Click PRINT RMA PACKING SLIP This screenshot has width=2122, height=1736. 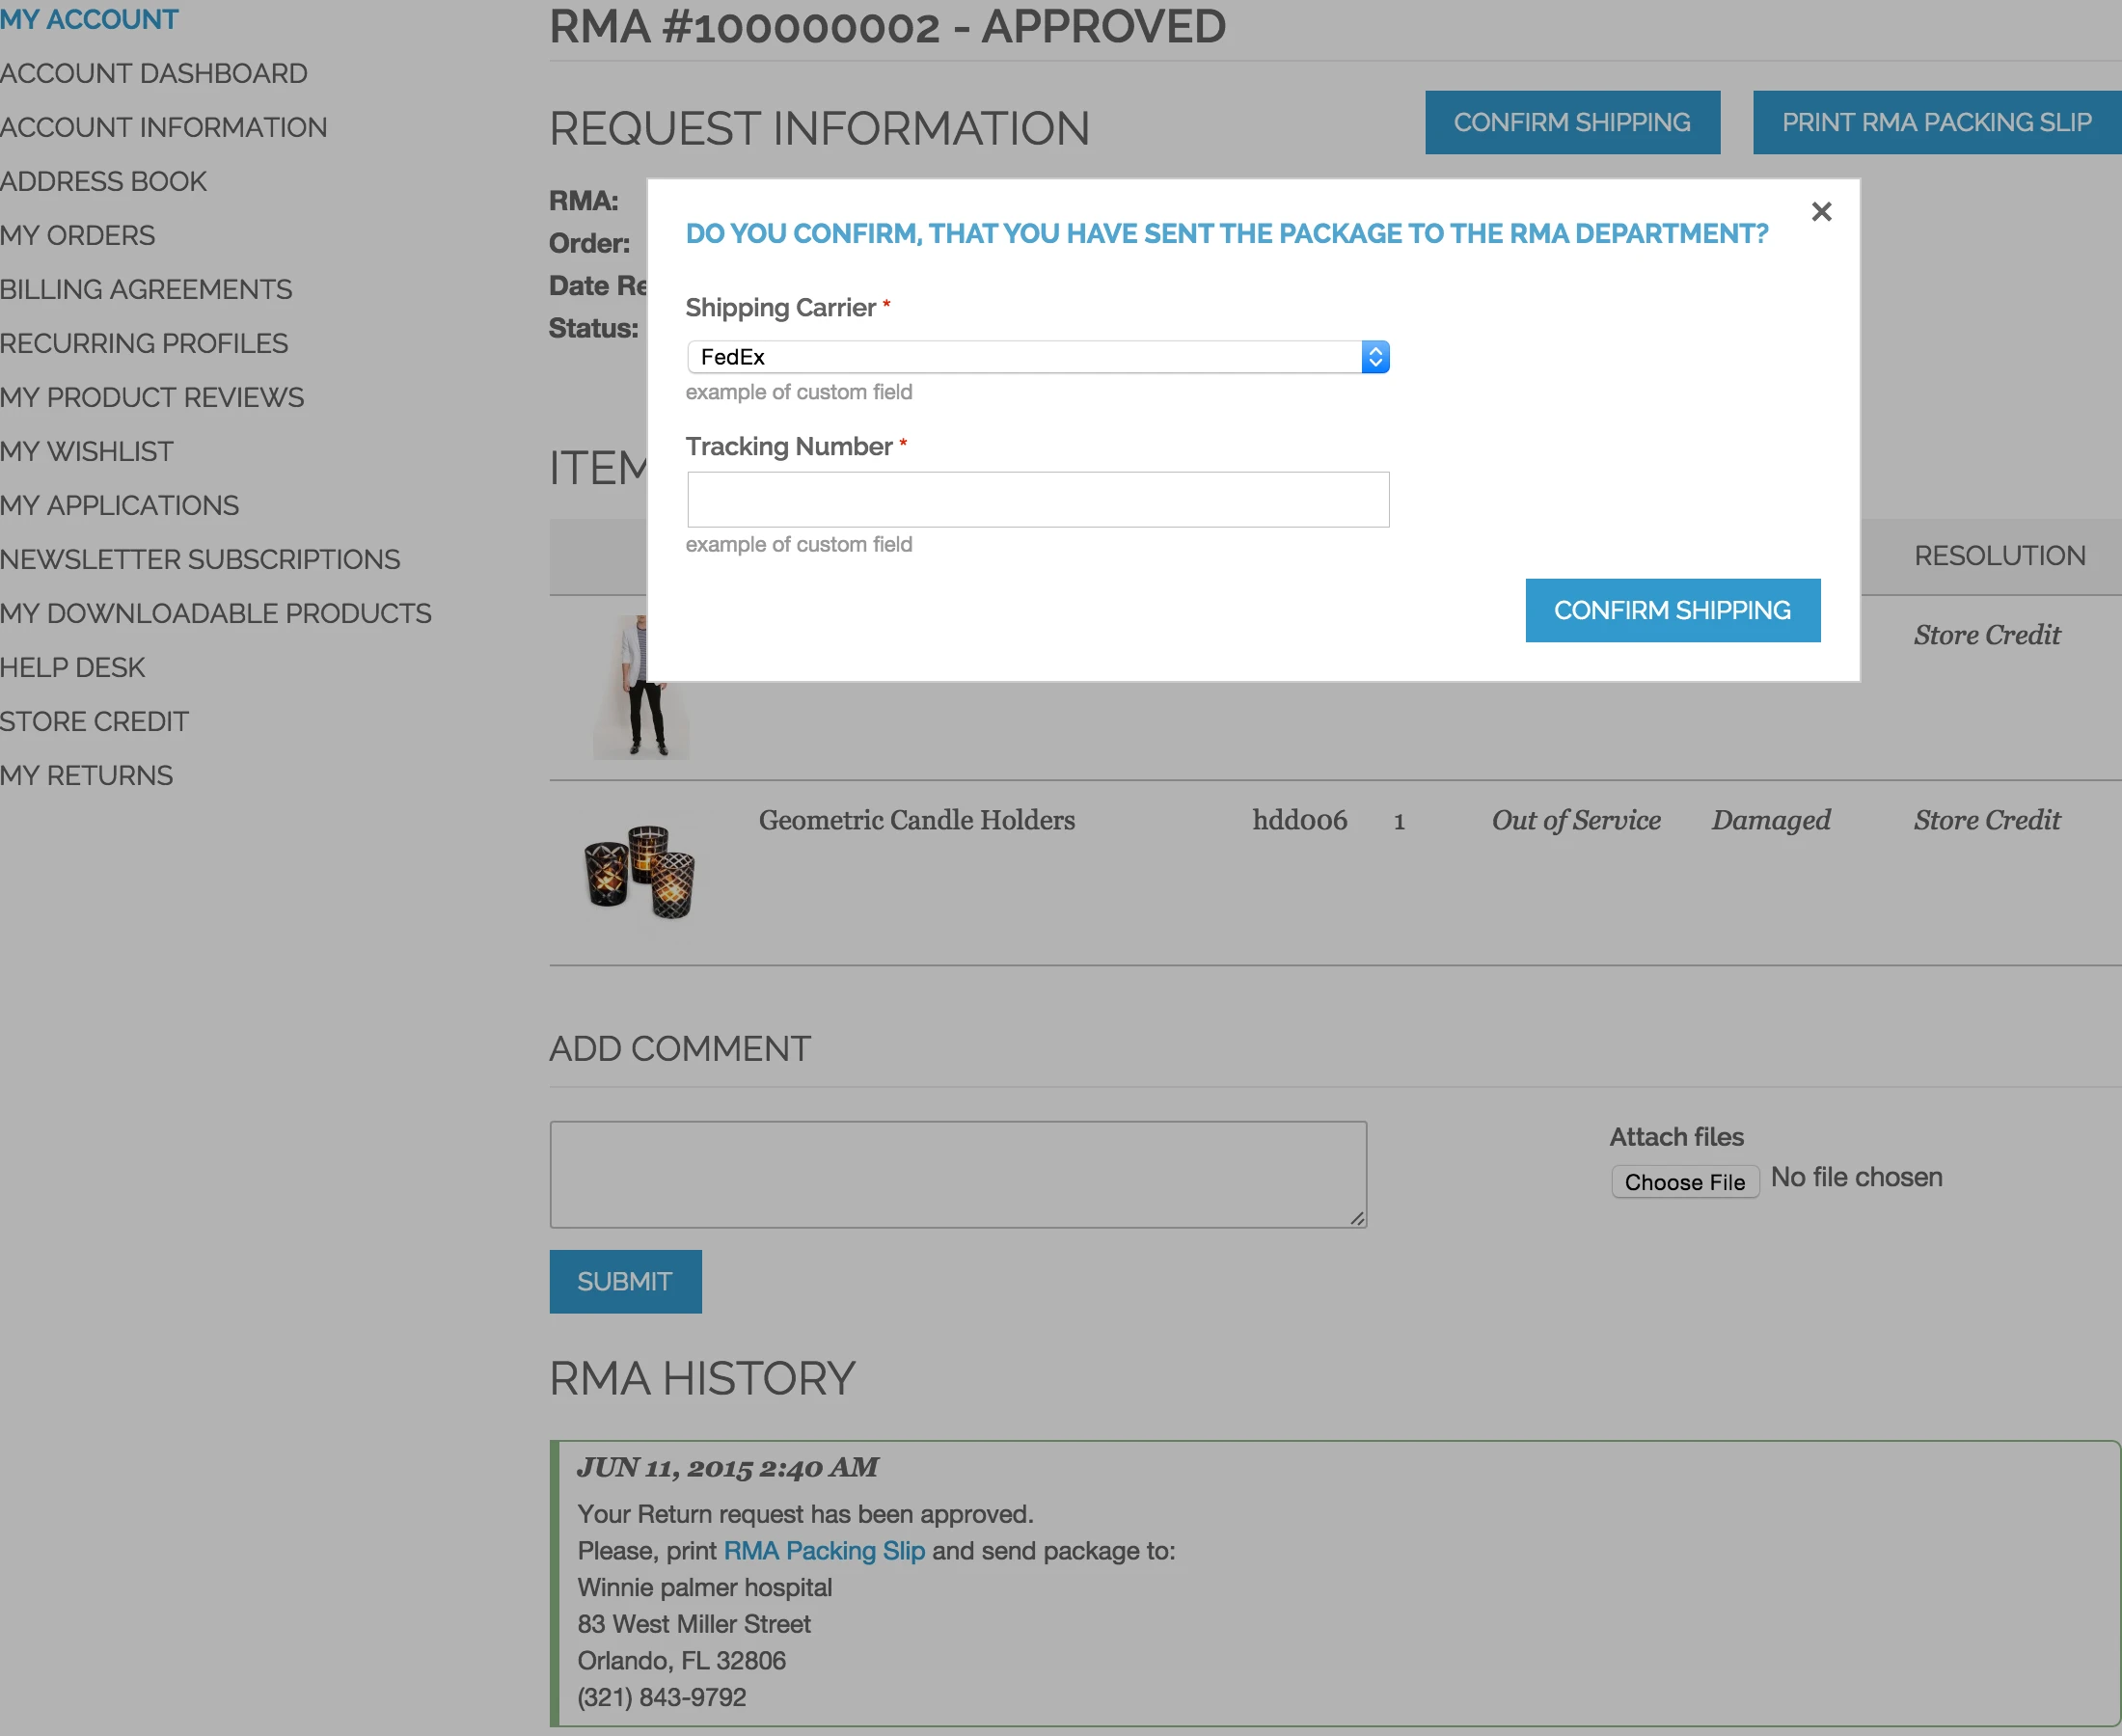tap(1936, 122)
